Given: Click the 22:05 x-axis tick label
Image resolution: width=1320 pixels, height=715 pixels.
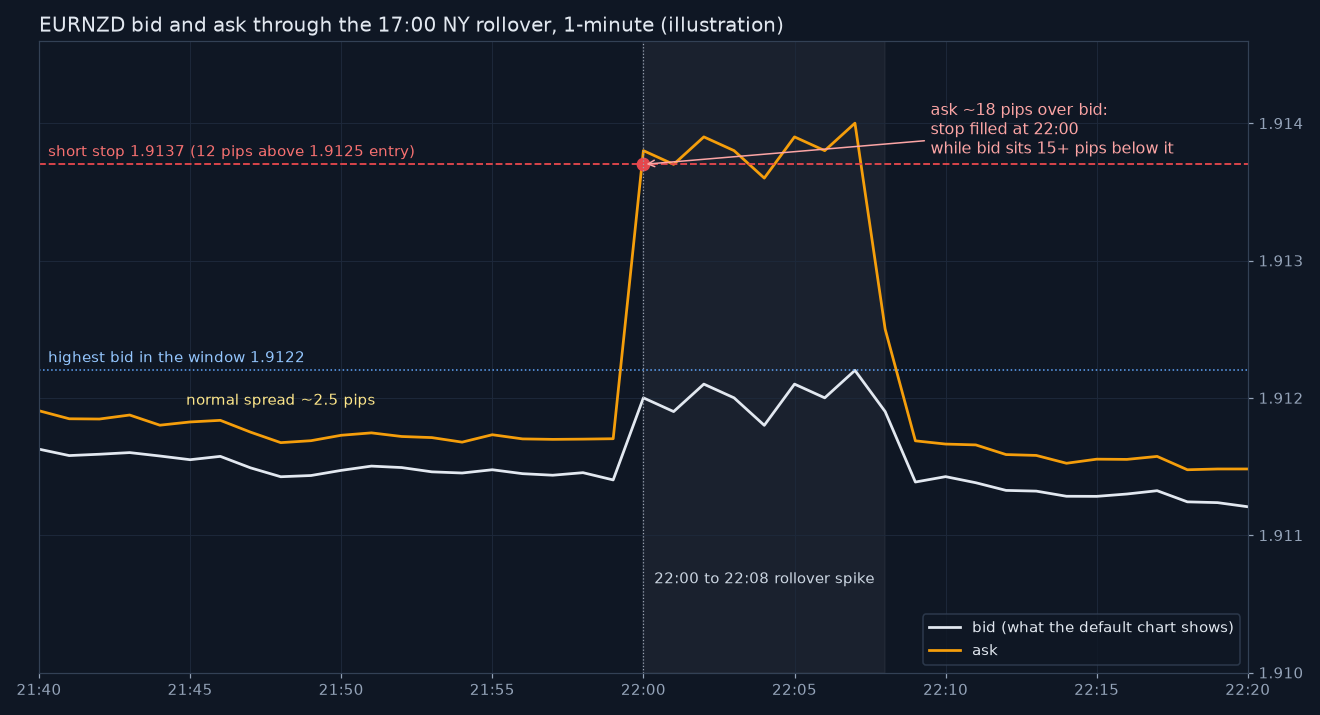Looking at the screenshot, I should pyautogui.click(x=794, y=690).
